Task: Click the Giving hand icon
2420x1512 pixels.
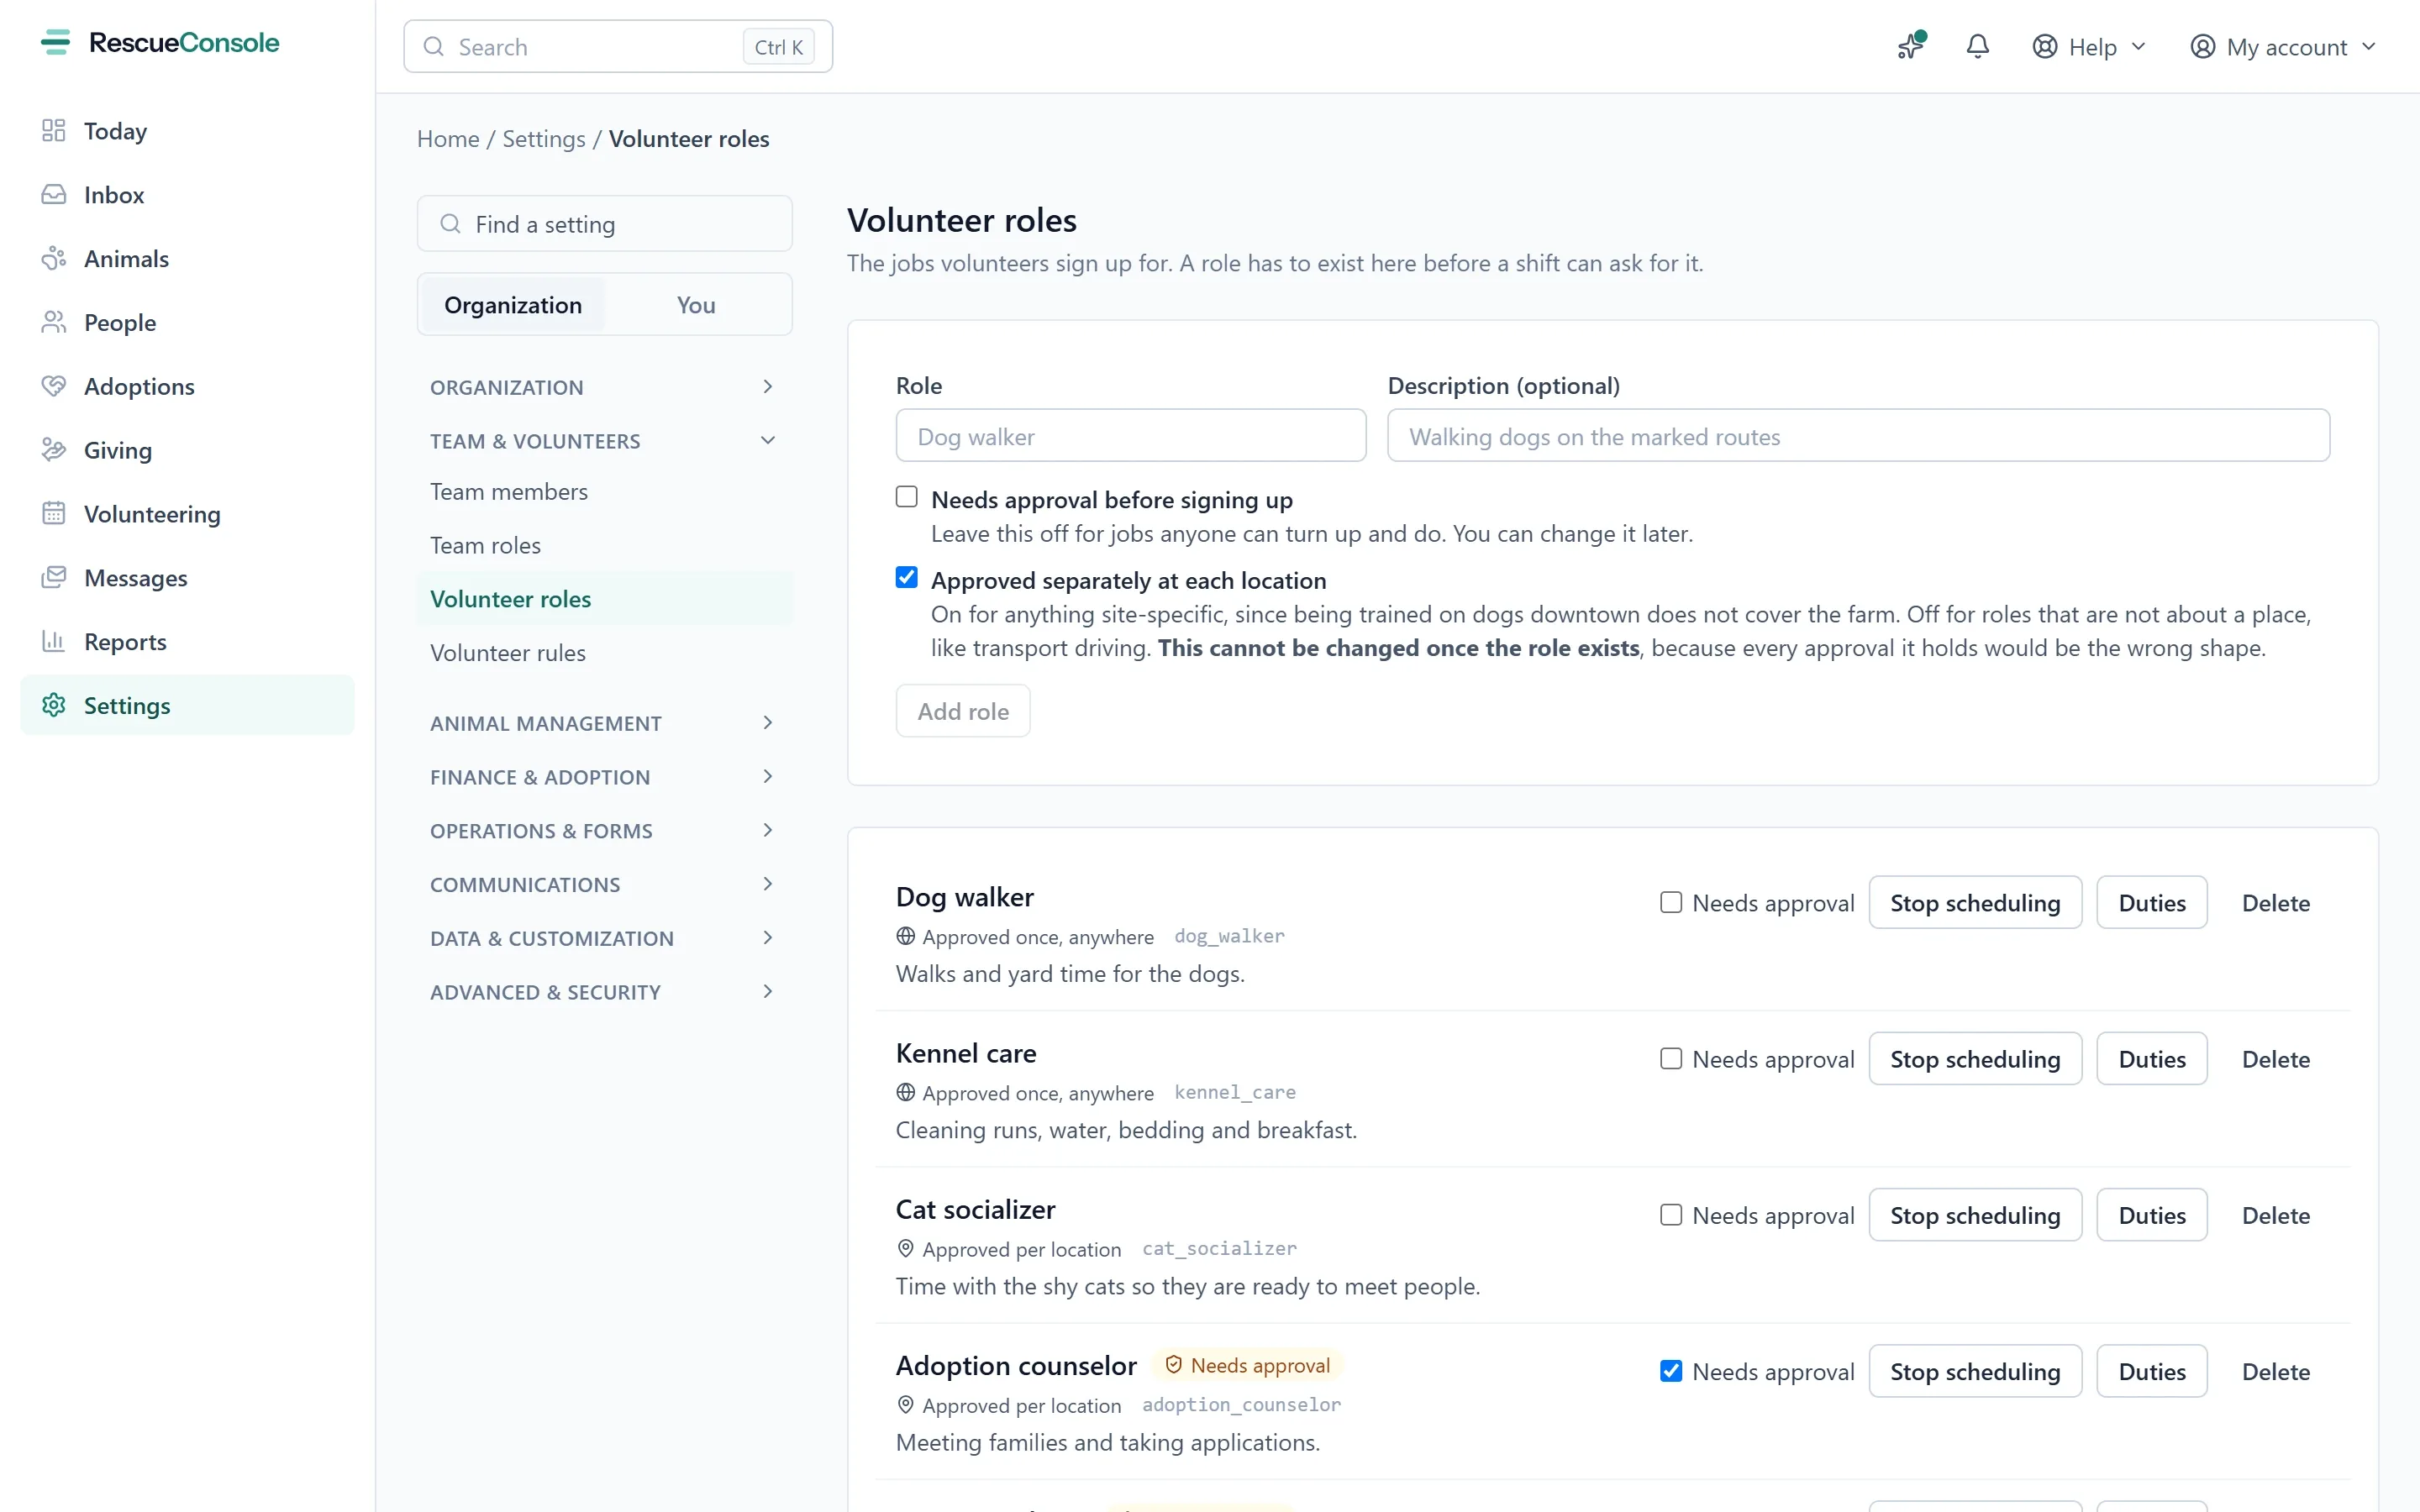Action: [x=54, y=450]
